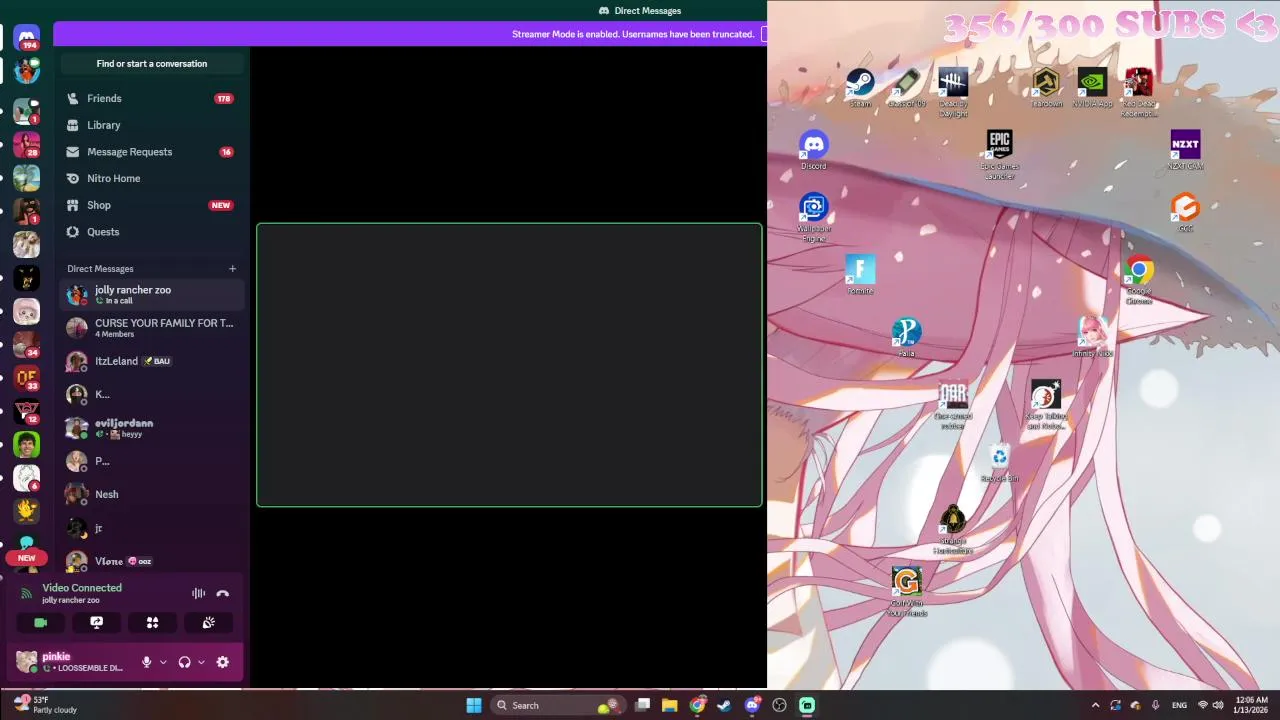Click the Video Connected status text
The height and width of the screenshot is (720, 1280).
click(82, 588)
